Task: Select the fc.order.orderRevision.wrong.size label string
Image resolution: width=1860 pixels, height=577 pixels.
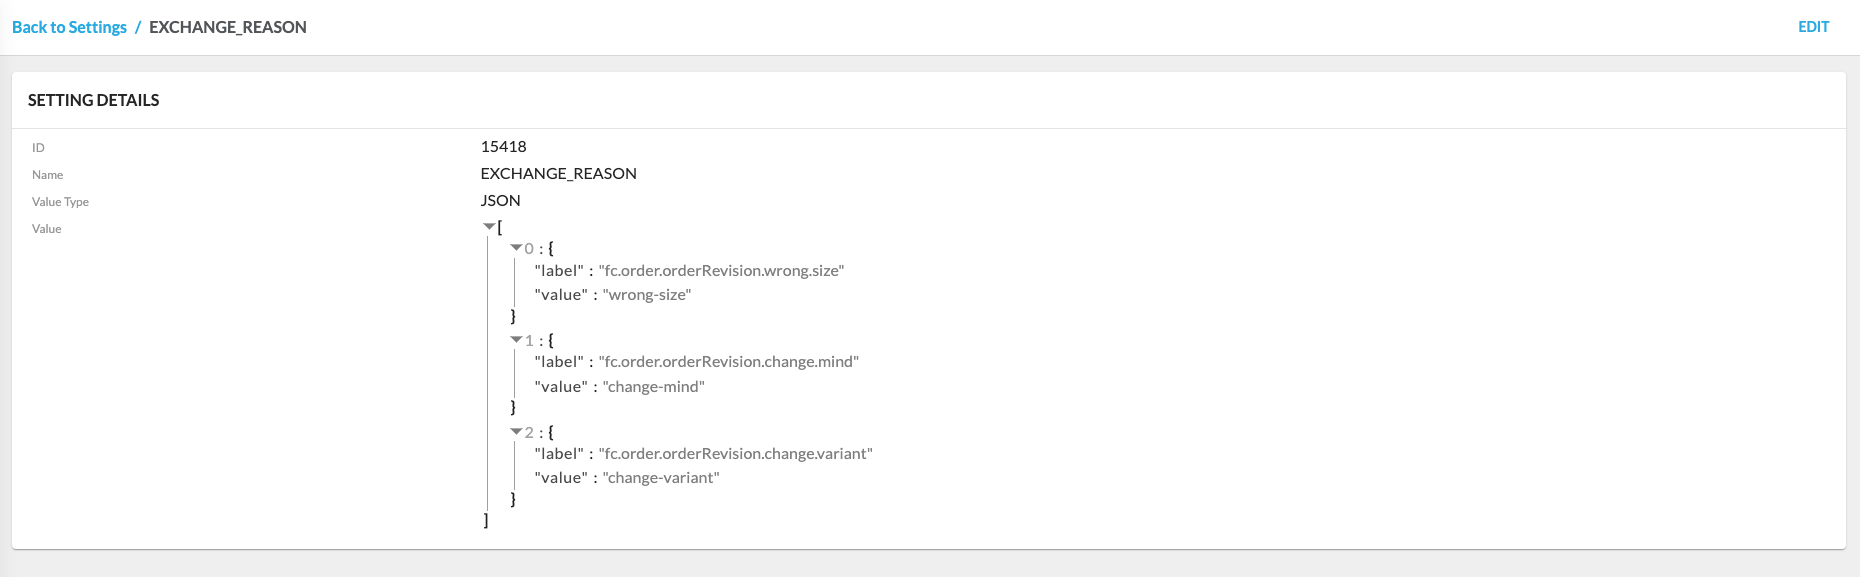Action: click(722, 270)
